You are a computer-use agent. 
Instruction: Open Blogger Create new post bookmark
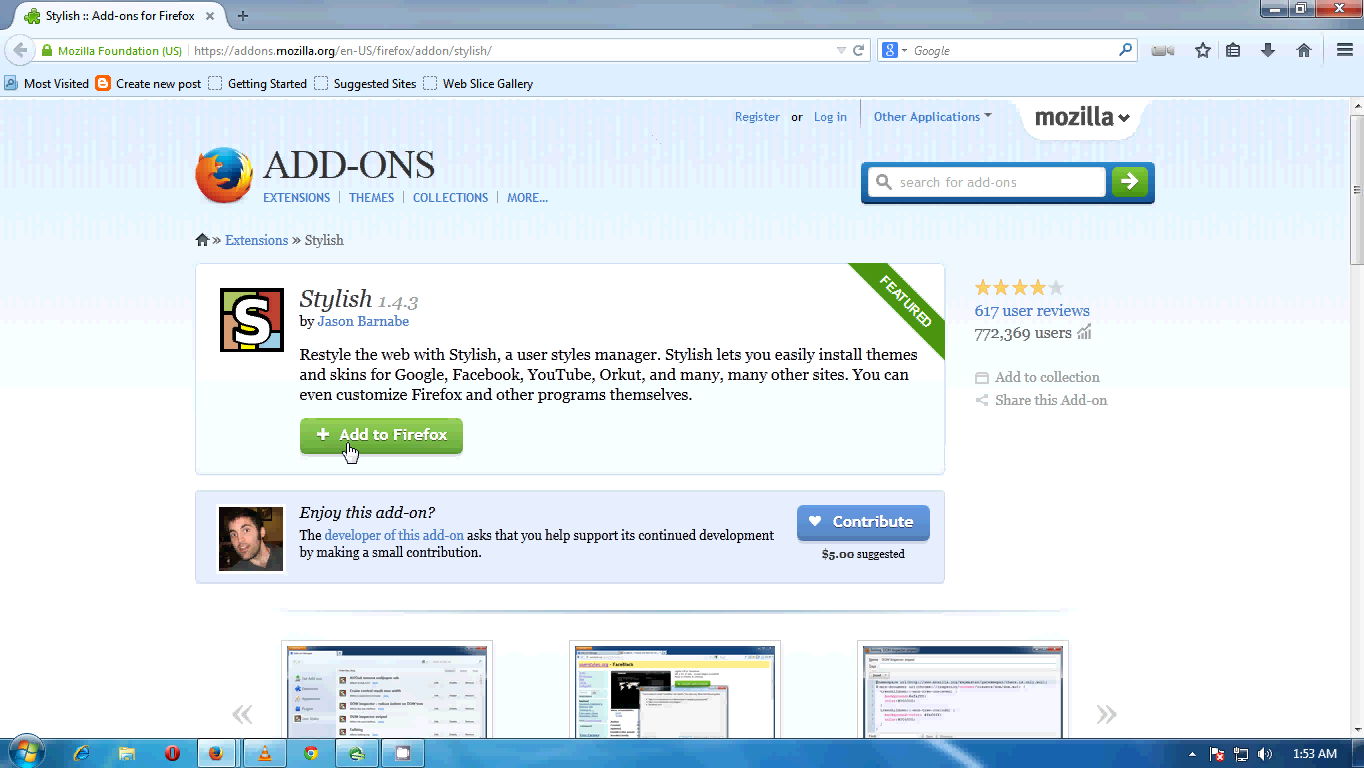[149, 84]
